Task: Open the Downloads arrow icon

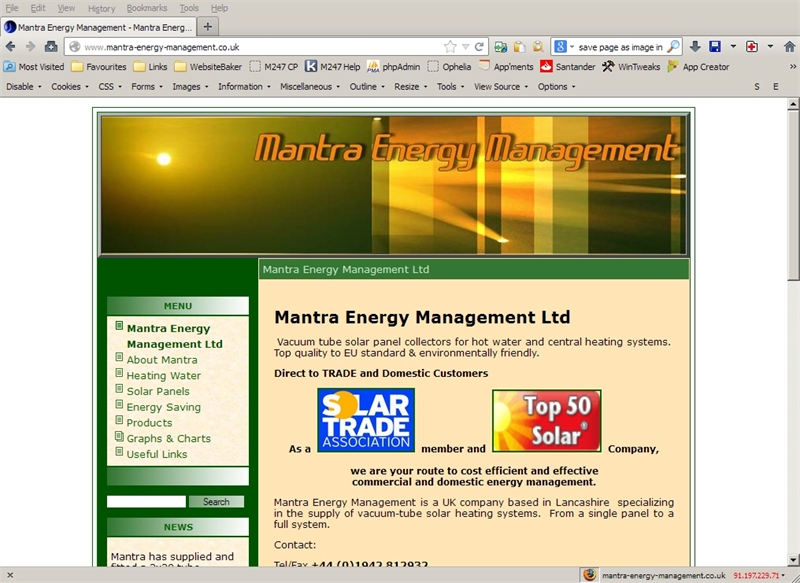Action: [695, 47]
